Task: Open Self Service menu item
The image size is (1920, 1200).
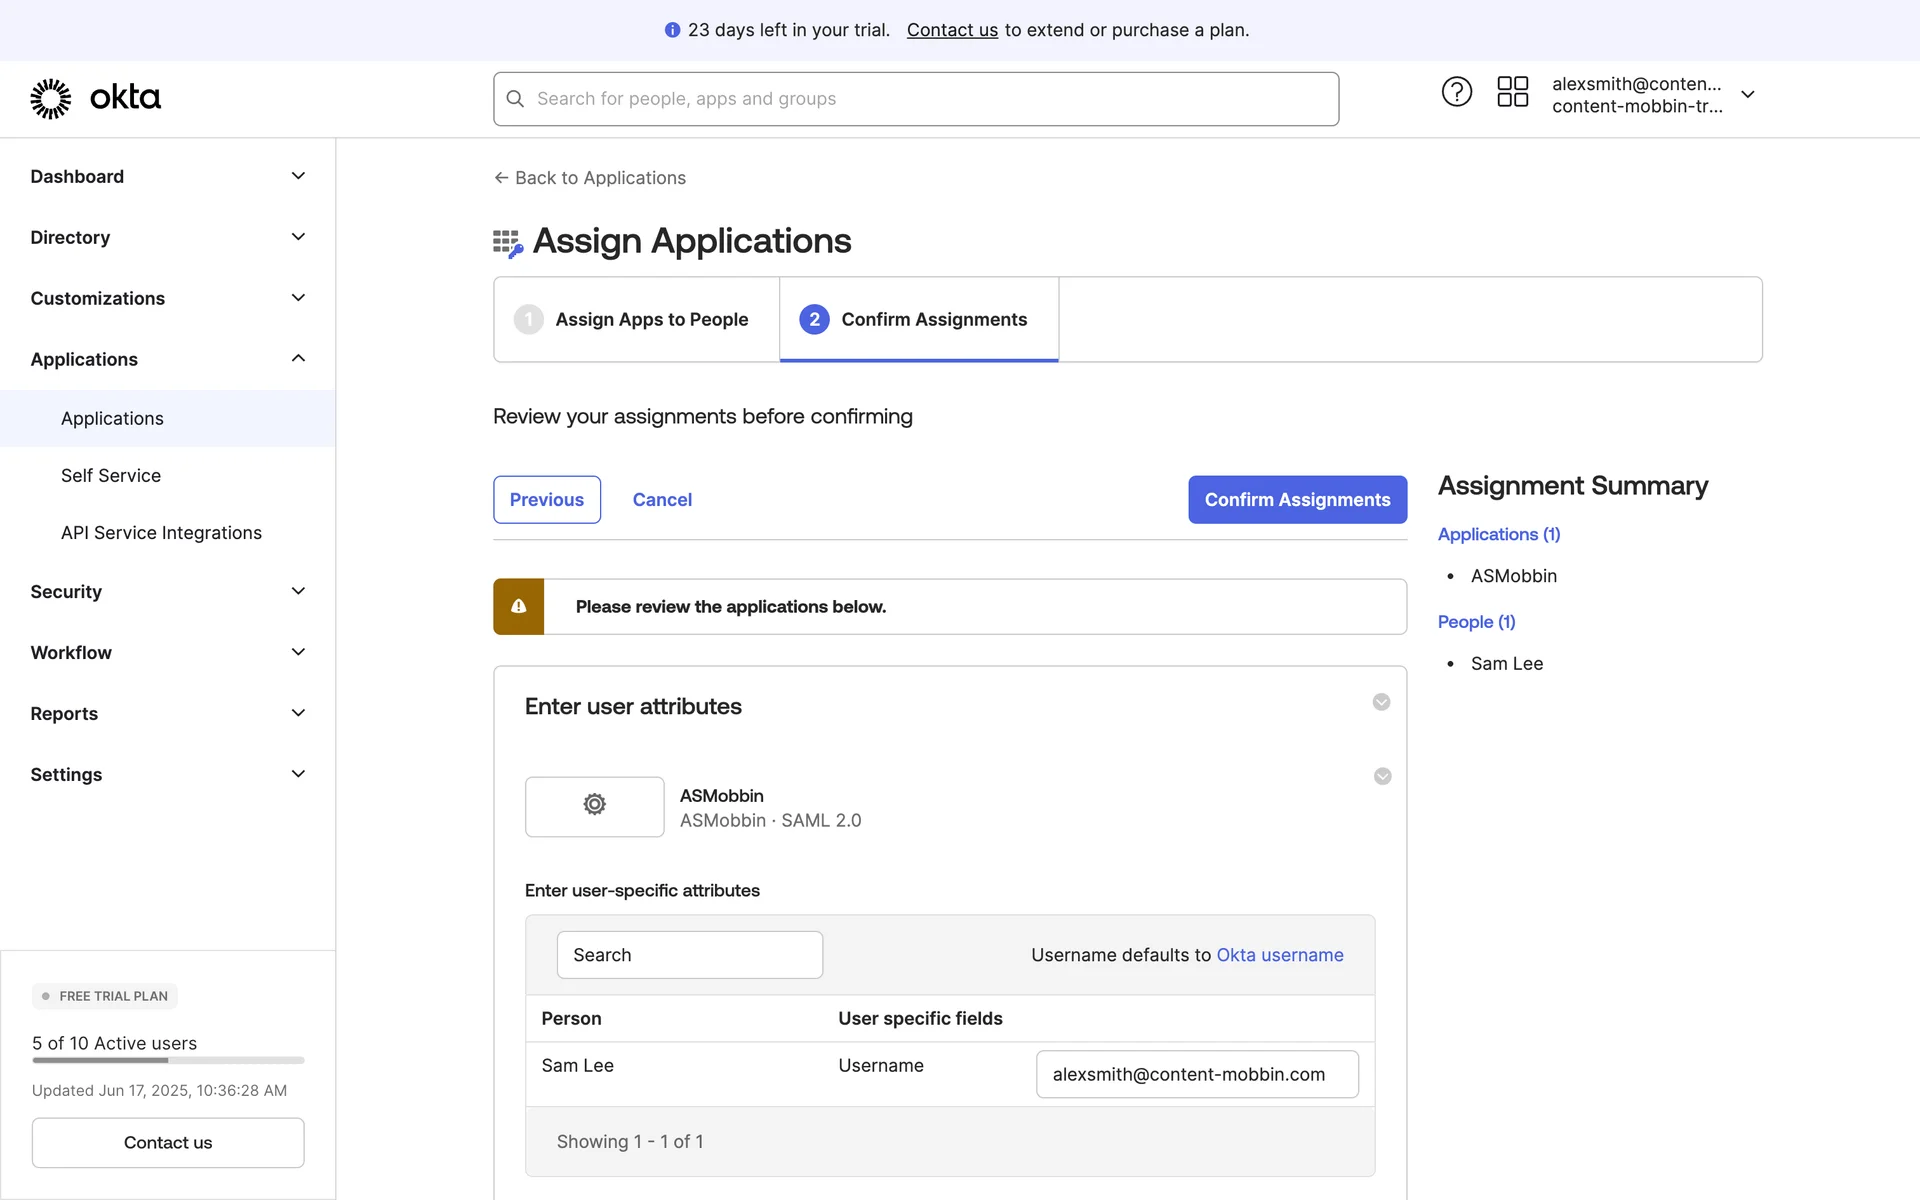Action: [111, 476]
